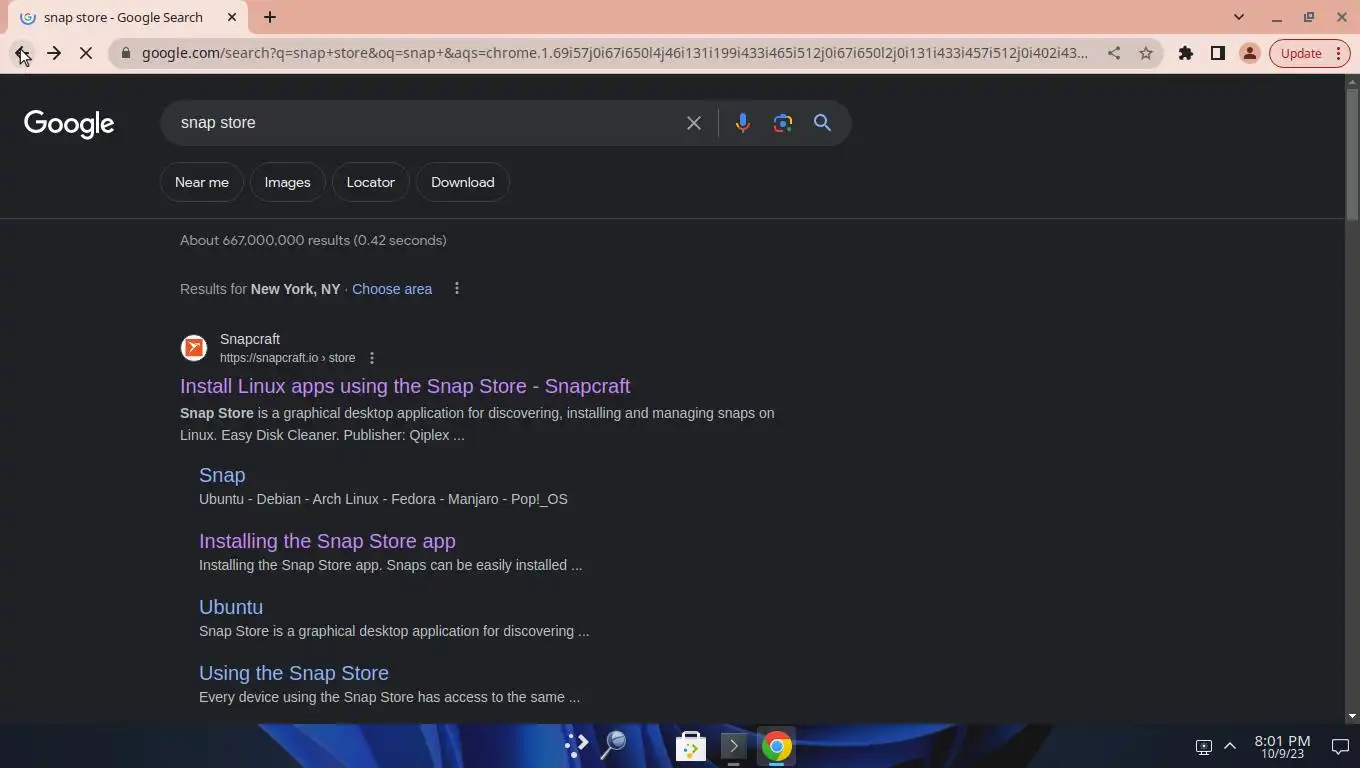This screenshot has width=1360, height=768.
Task: Open Install Linux apps using the Snap Store result
Action: pyautogui.click(x=405, y=386)
